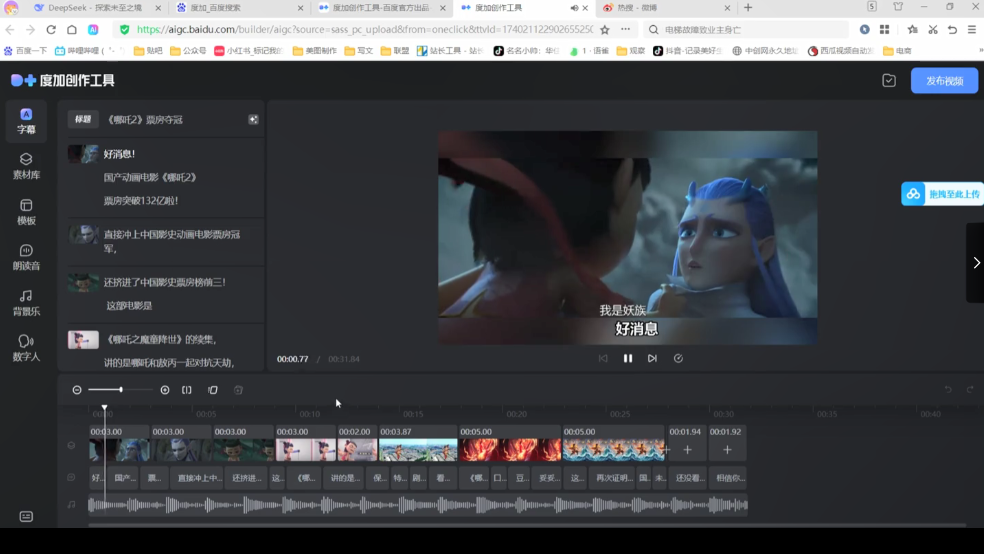Pause the video preview playback
This screenshot has height=554, width=984.
coord(628,358)
